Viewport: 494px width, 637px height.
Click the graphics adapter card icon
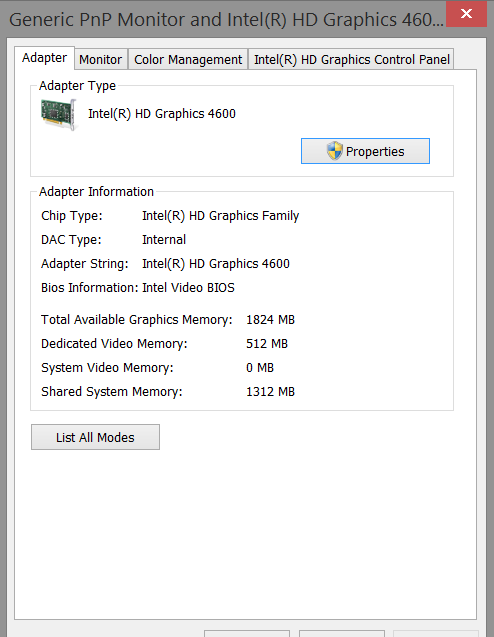coord(58,114)
